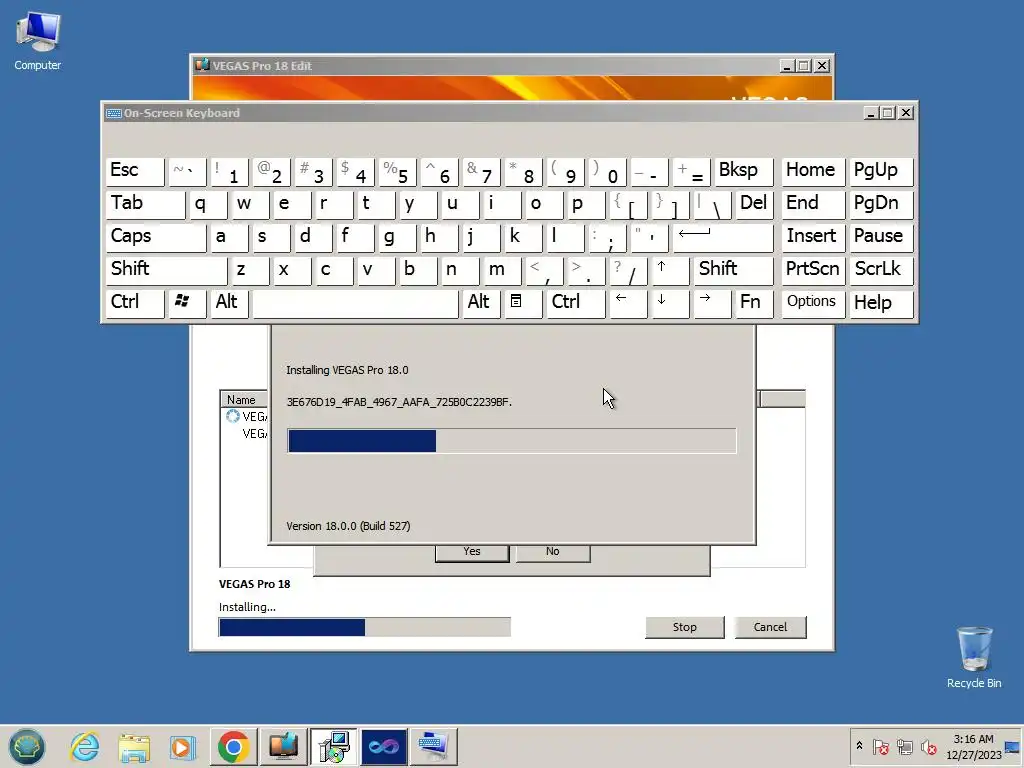
Task: Tap the Bksp key
Action: (744, 172)
